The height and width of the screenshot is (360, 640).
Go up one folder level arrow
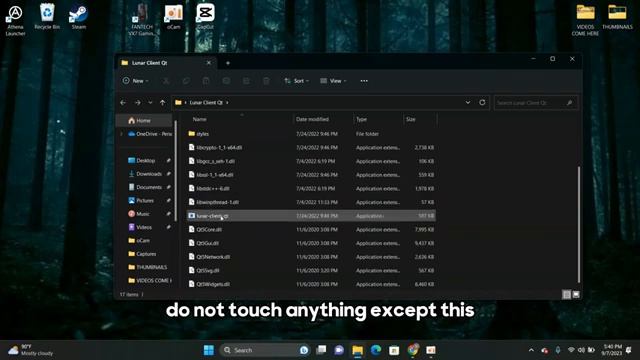click(162, 102)
